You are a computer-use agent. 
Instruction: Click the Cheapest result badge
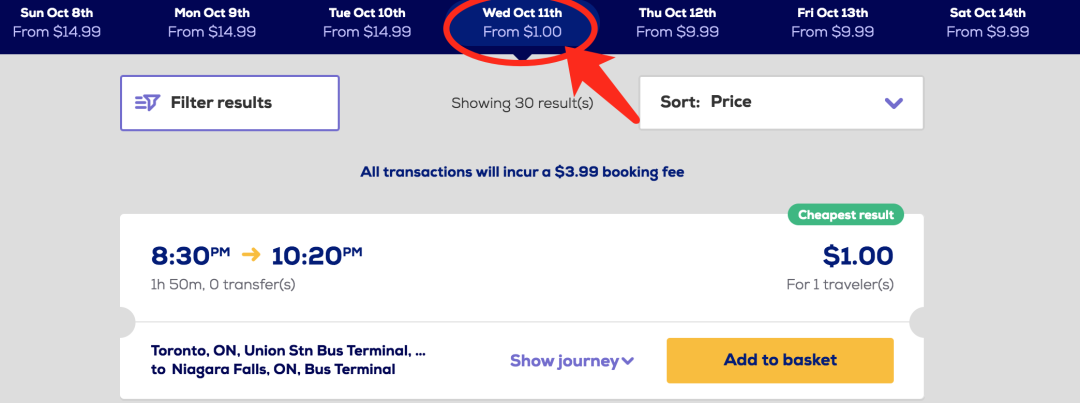pyautogui.click(x=845, y=215)
